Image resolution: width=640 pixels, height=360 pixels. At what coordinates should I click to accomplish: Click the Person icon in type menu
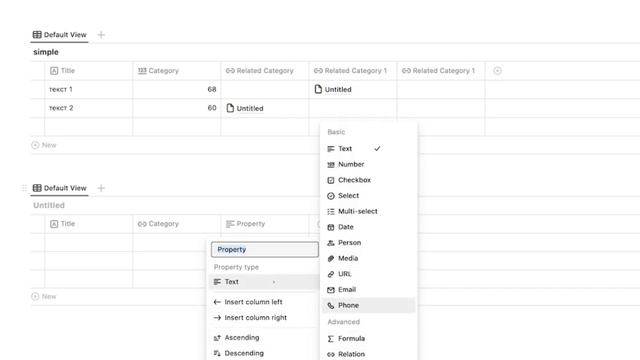tap(331, 243)
